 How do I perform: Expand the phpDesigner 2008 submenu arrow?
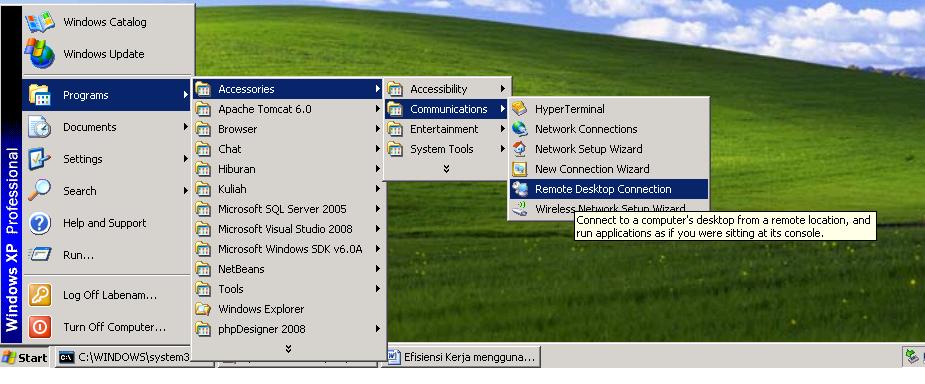(x=377, y=329)
